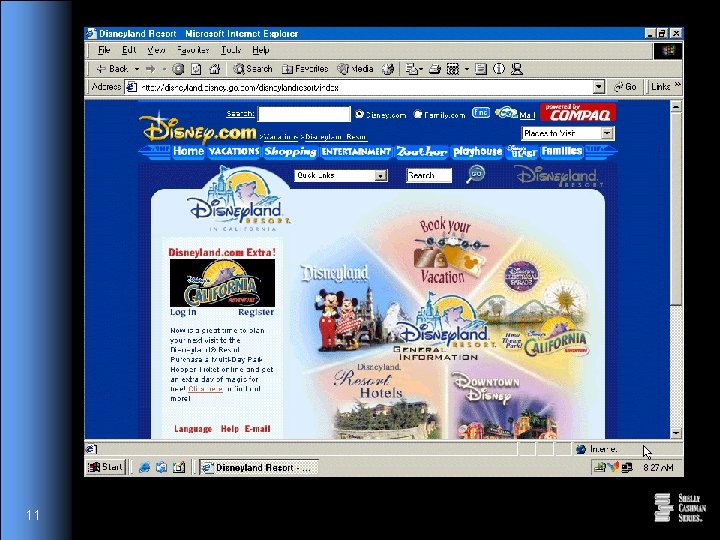Click the Print toolbar icon
Screen dimensions: 720x540
tap(434, 69)
